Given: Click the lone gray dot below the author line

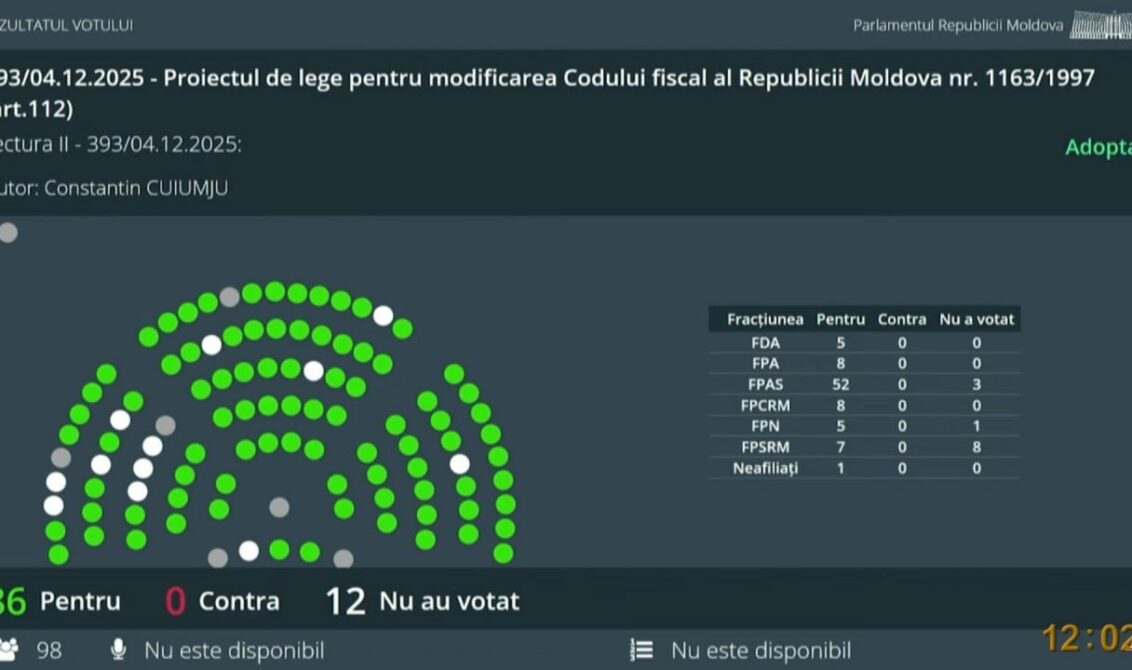Looking at the screenshot, I should point(8,233).
